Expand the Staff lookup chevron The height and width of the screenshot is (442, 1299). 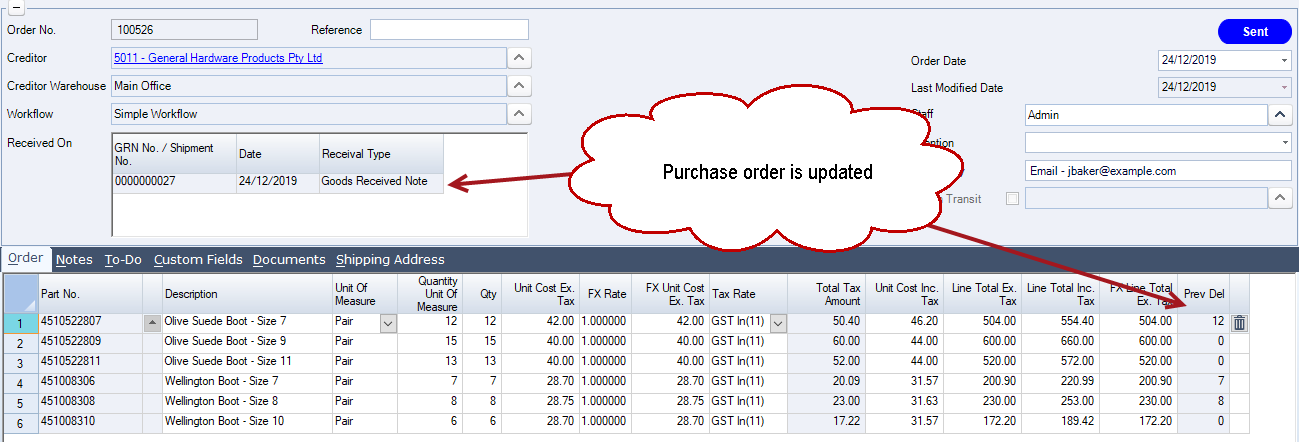pyautogui.click(x=1281, y=115)
